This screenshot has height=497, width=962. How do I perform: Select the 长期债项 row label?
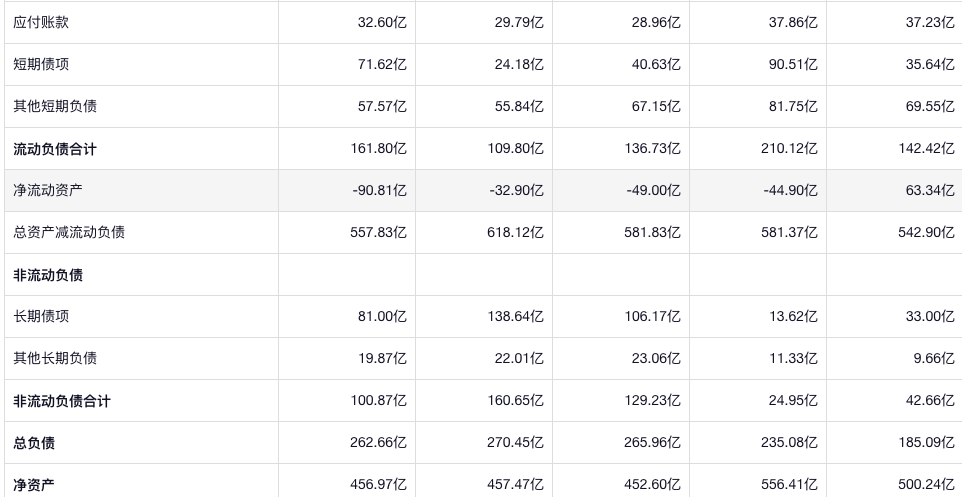coord(41,316)
